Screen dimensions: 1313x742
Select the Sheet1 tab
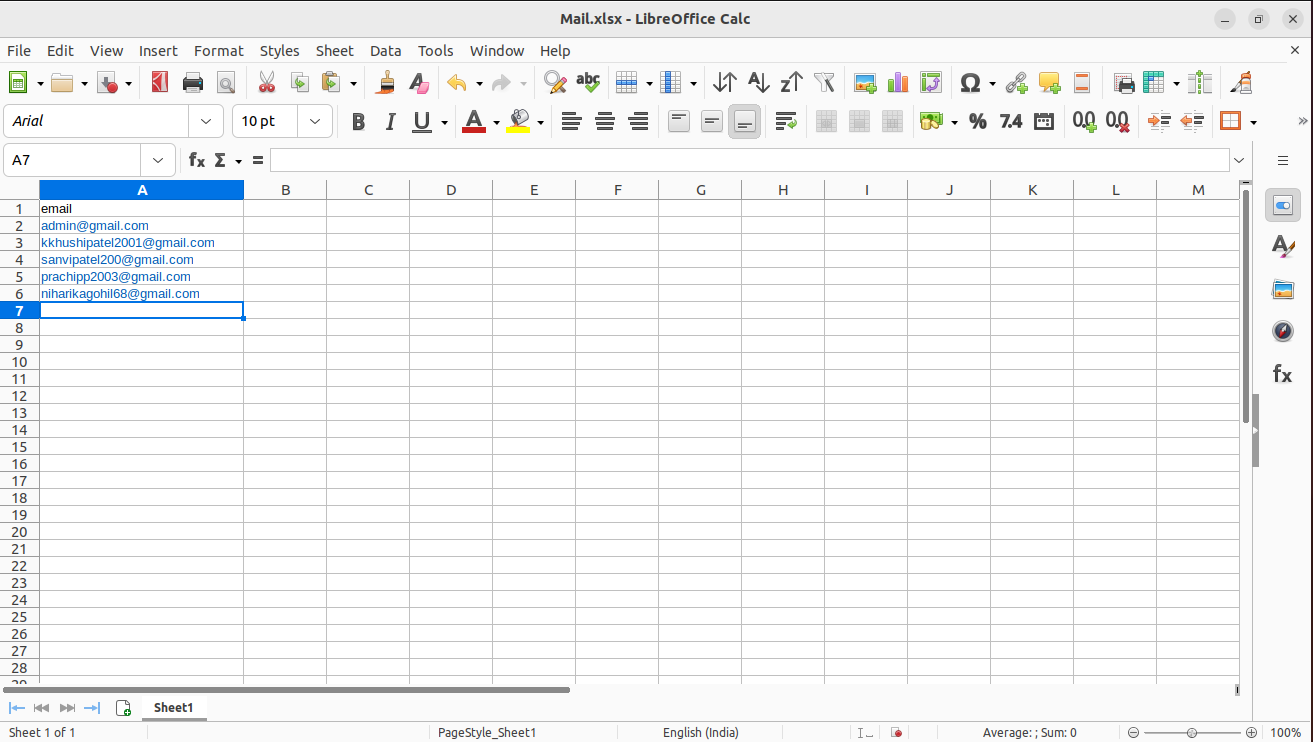click(173, 707)
